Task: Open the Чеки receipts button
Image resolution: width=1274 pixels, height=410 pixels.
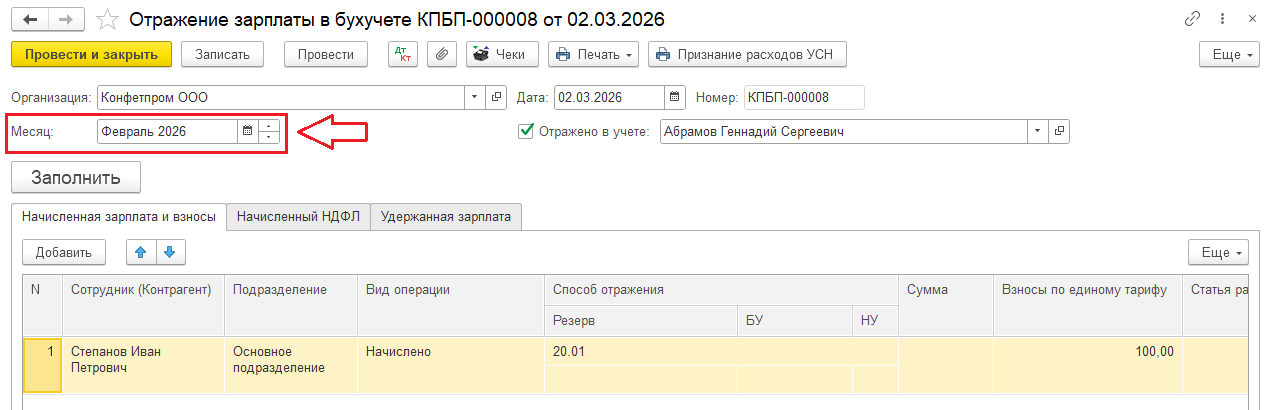Action: coord(503,54)
